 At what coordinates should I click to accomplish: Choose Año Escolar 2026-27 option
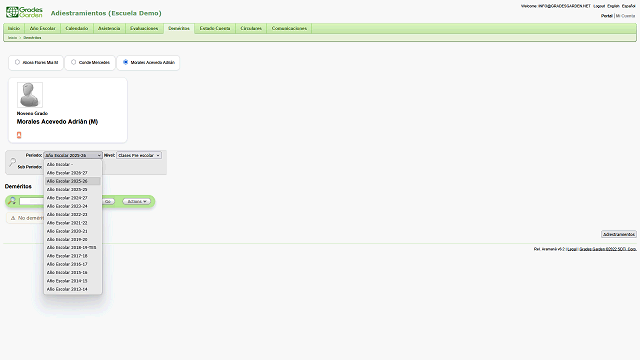pyautogui.click(x=73, y=173)
